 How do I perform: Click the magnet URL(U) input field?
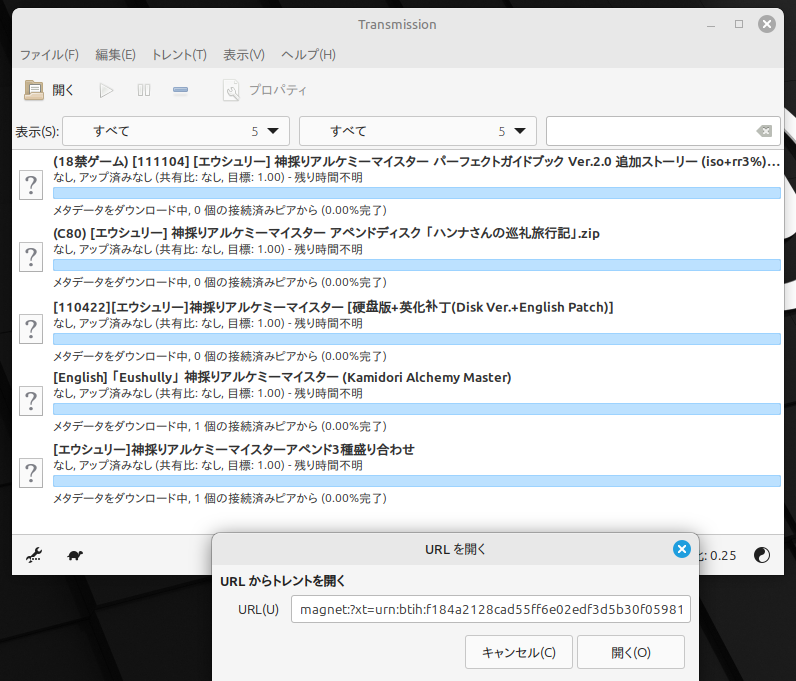click(490, 609)
